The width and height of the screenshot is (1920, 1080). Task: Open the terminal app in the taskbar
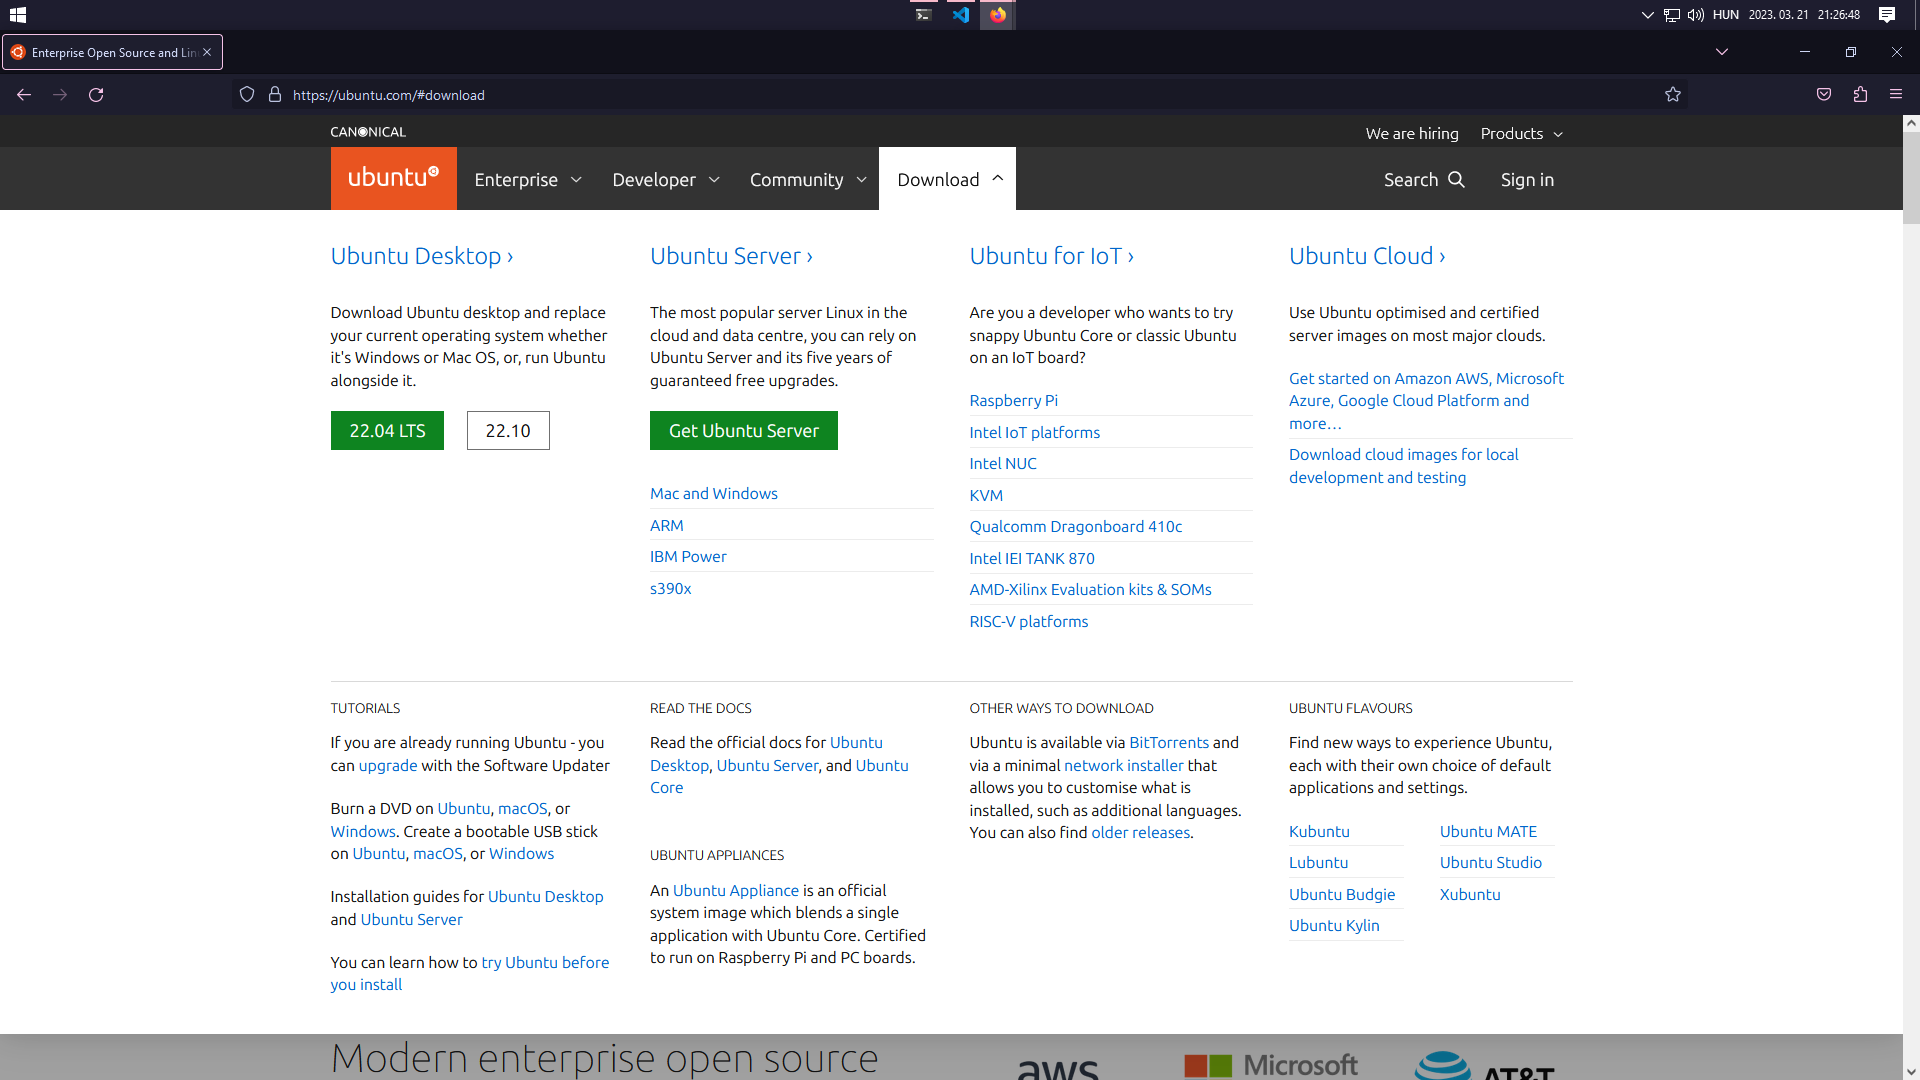tap(923, 15)
